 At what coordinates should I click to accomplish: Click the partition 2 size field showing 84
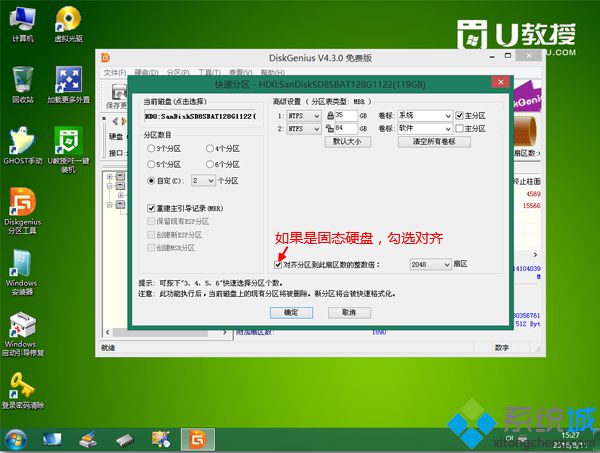[x=346, y=129]
